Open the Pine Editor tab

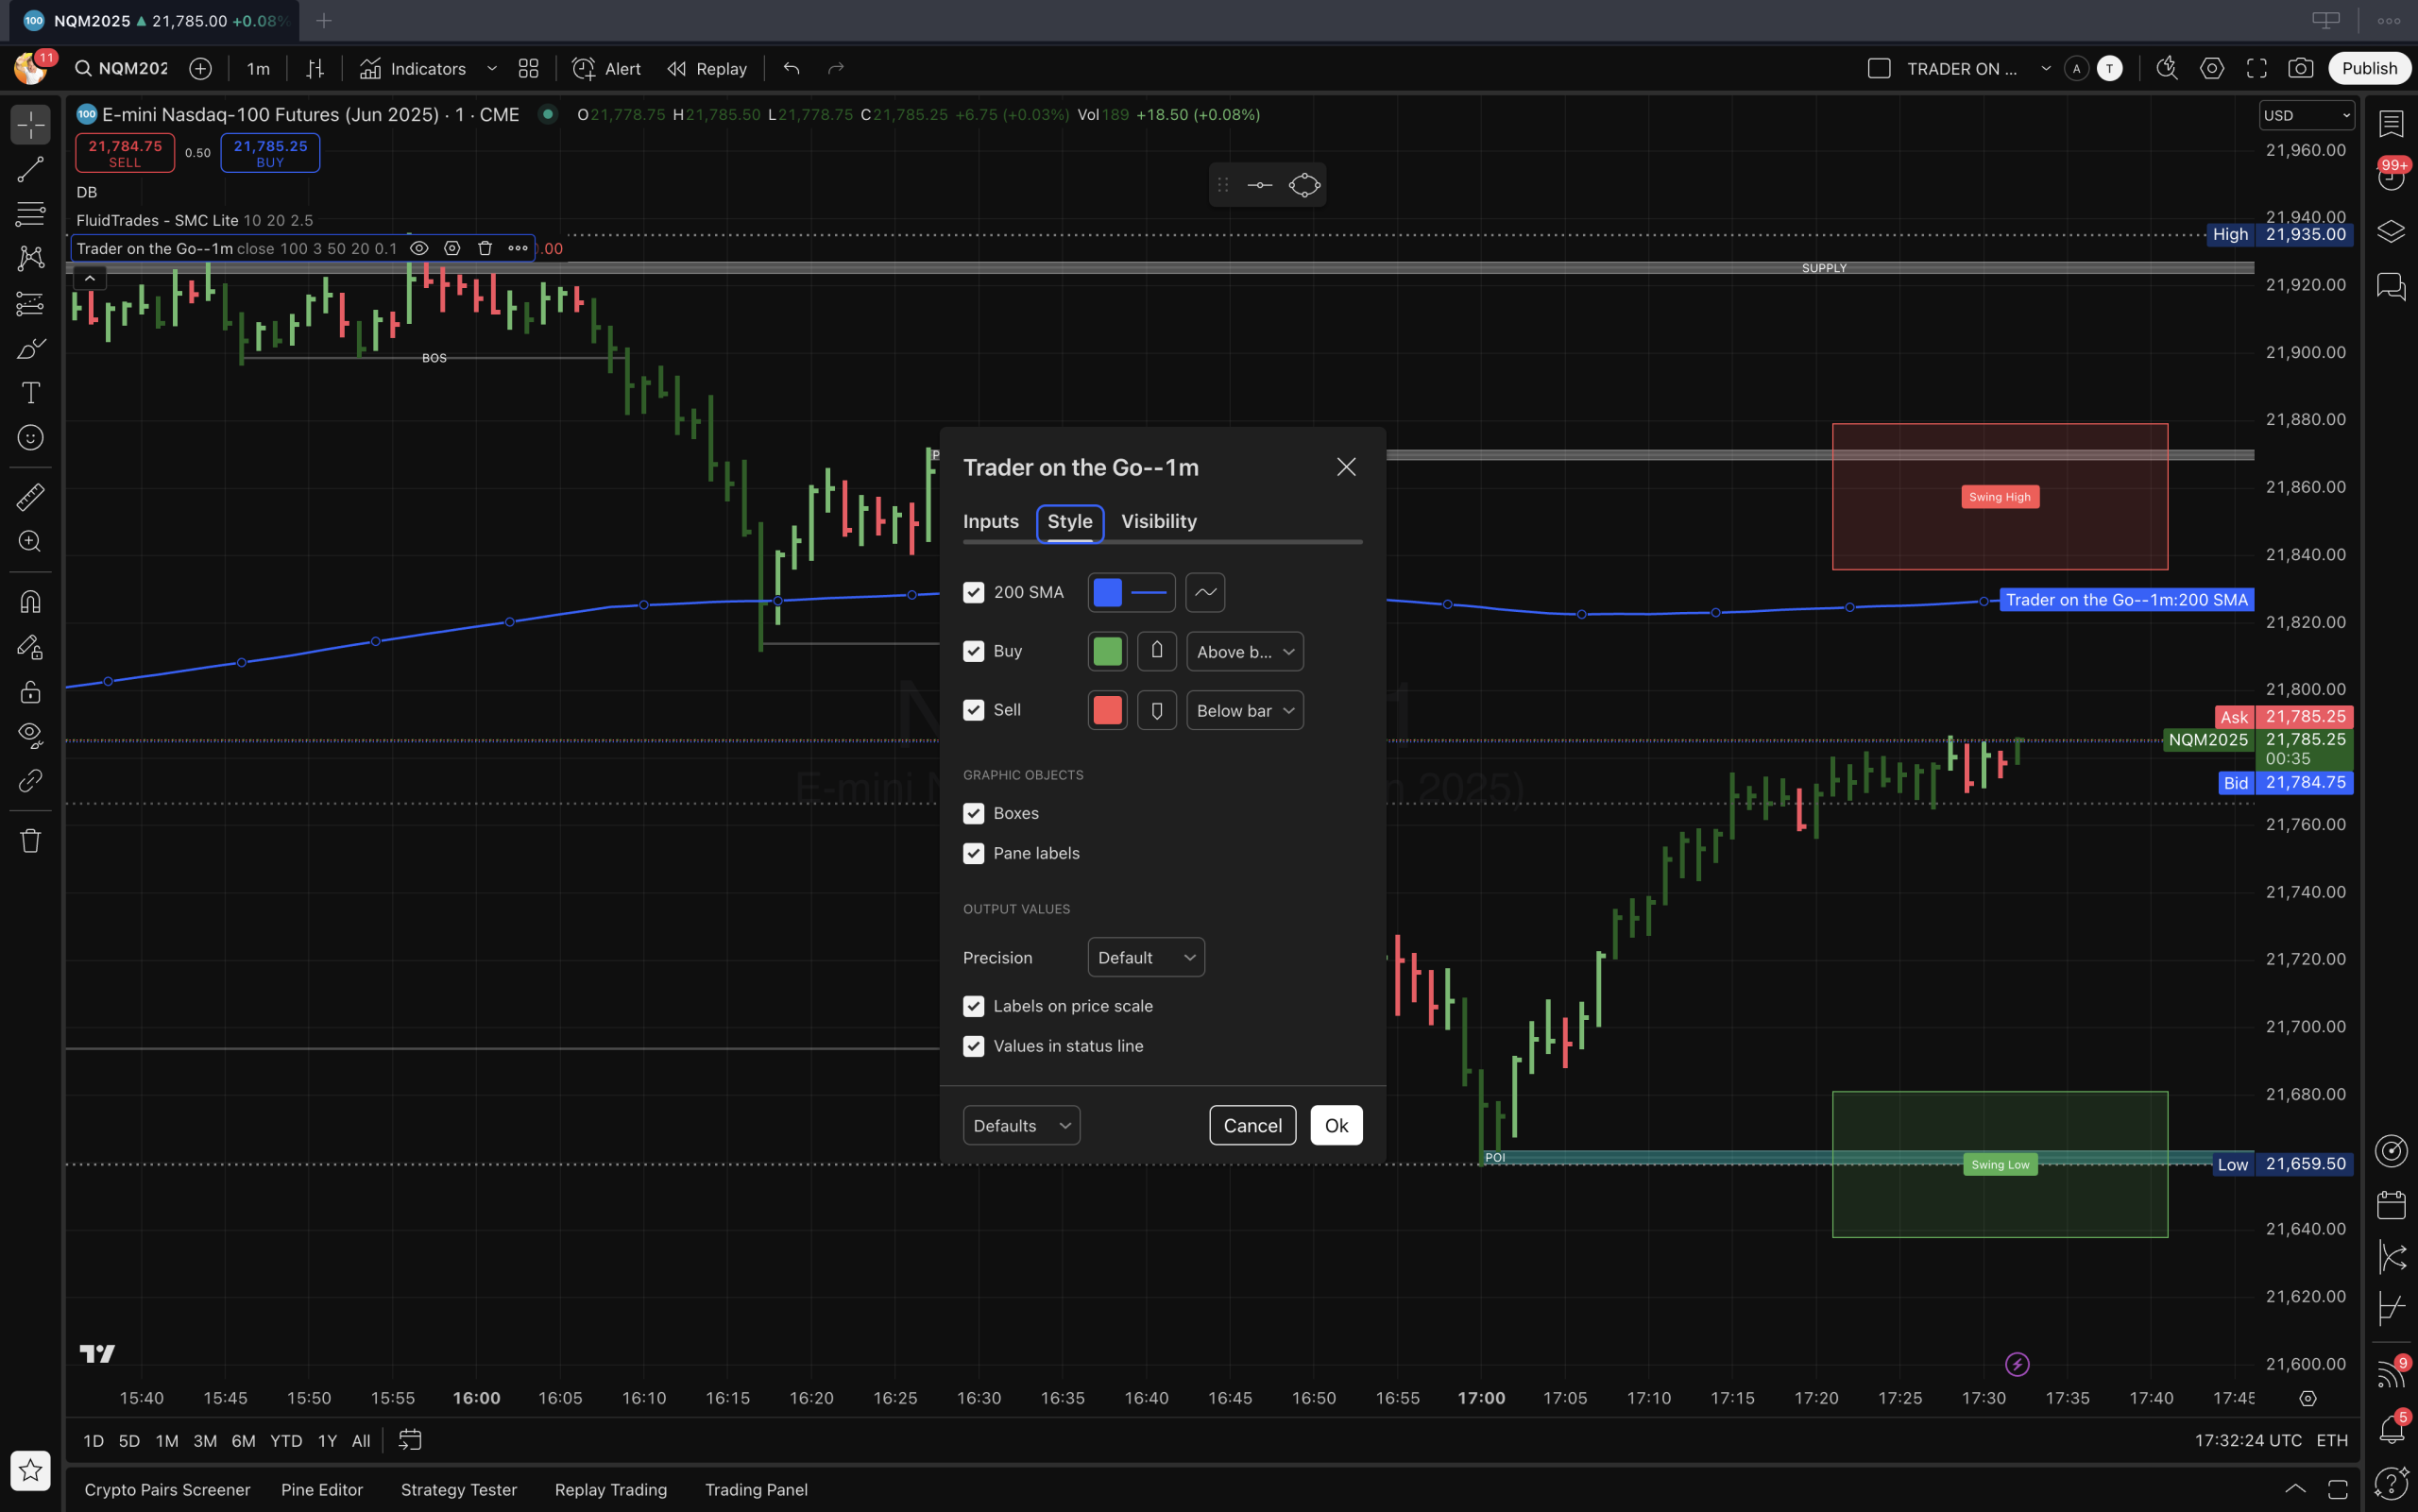point(322,1489)
